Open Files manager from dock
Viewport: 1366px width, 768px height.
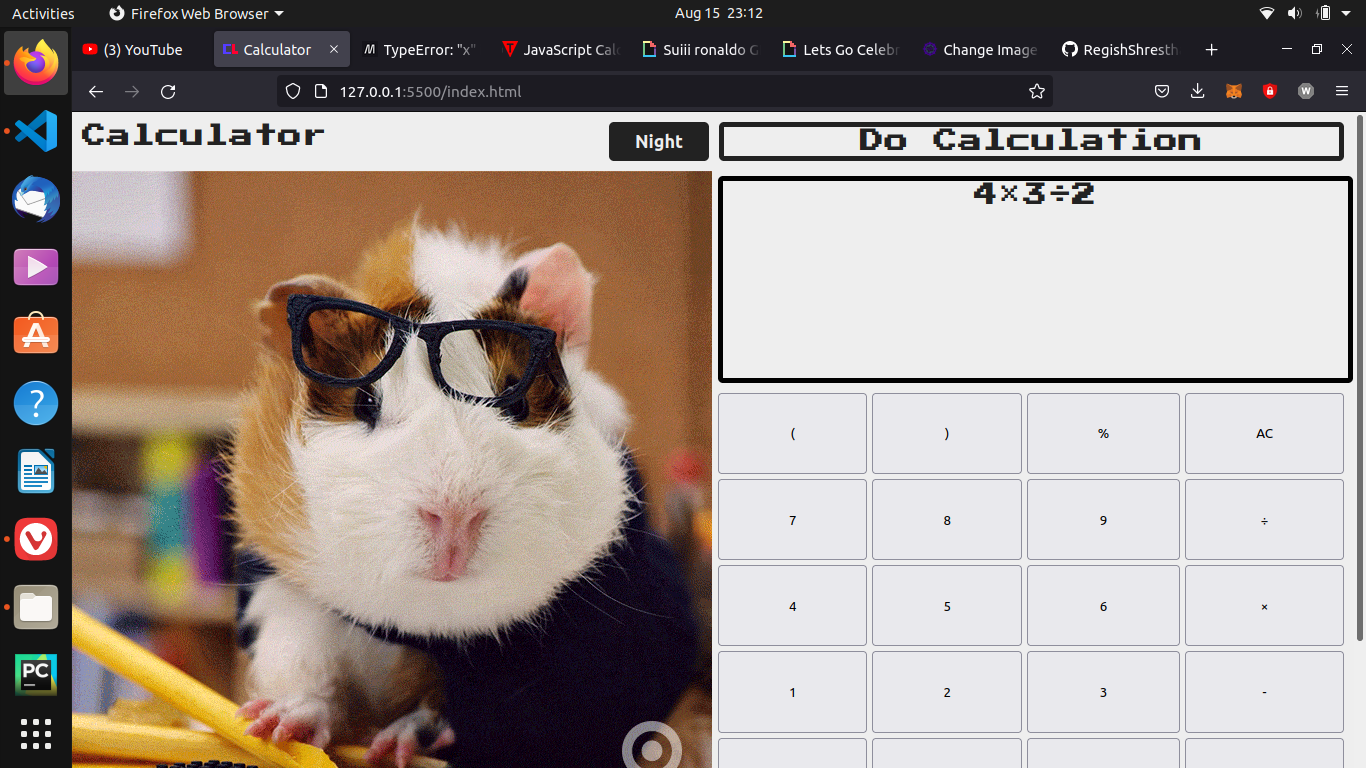pos(36,607)
